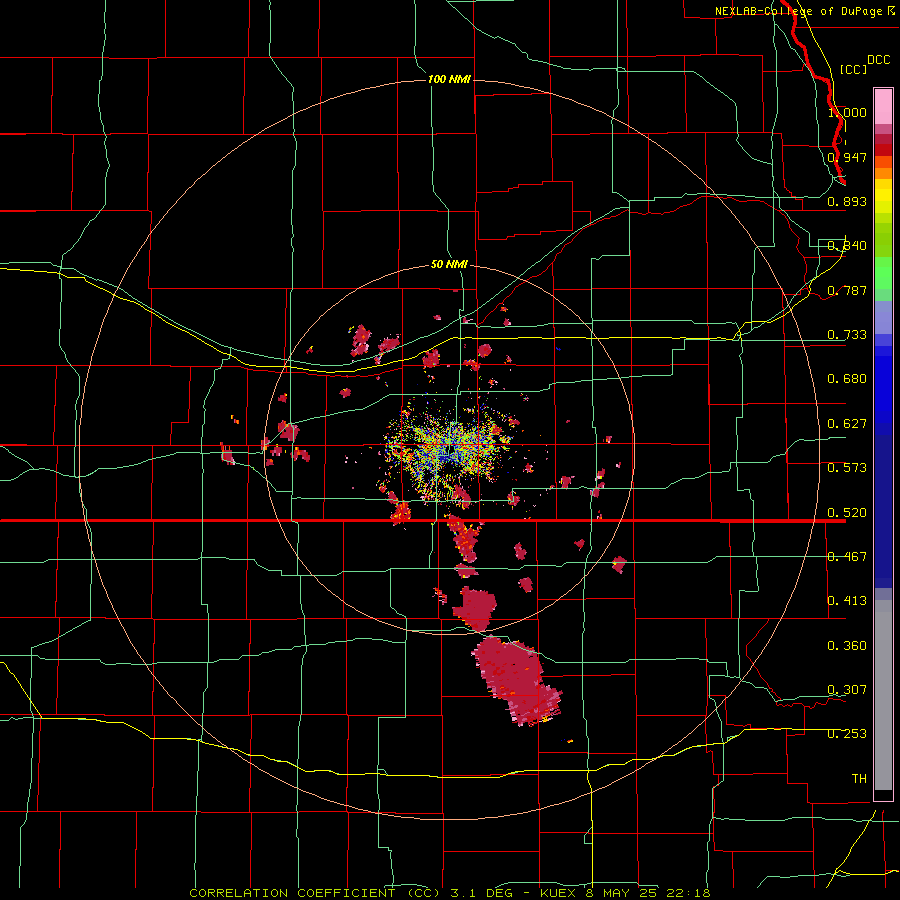Select the 0.733 scale value label

pos(847,335)
